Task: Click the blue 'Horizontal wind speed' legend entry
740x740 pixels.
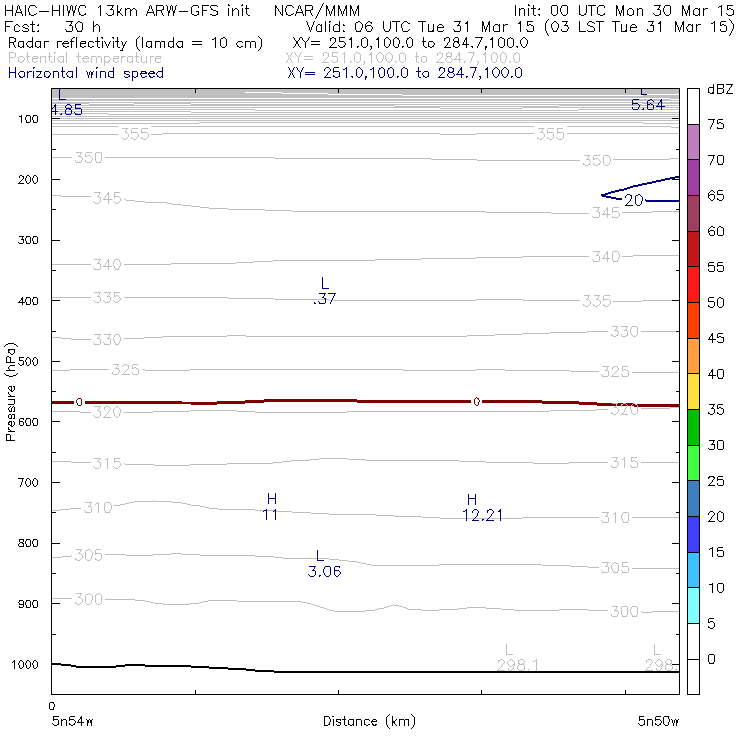Action: (86, 73)
